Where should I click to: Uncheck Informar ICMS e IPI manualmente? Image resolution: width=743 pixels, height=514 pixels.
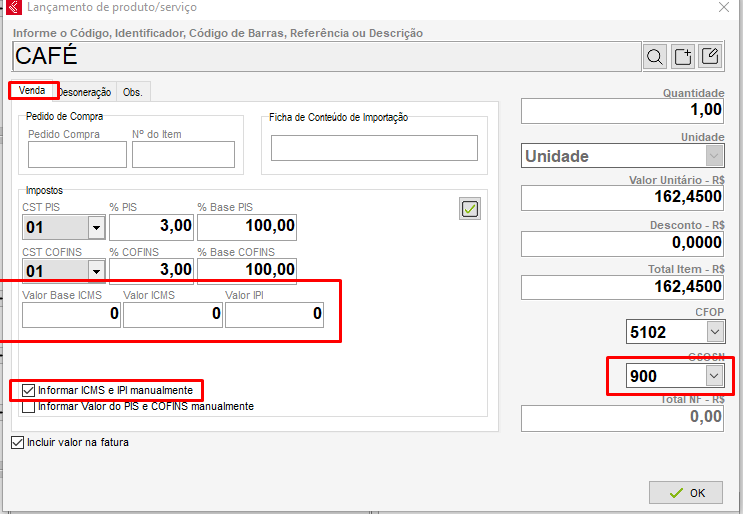(28, 390)
